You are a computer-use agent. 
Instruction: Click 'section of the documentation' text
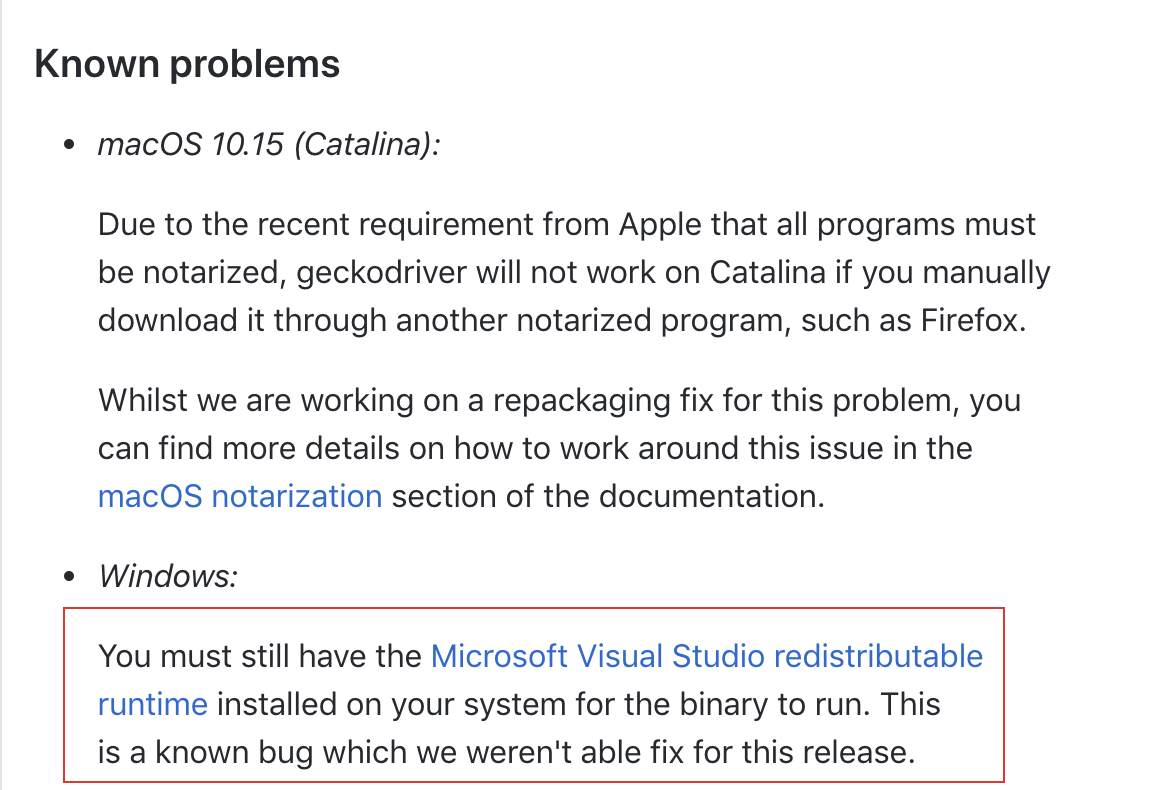pos(608,497)
